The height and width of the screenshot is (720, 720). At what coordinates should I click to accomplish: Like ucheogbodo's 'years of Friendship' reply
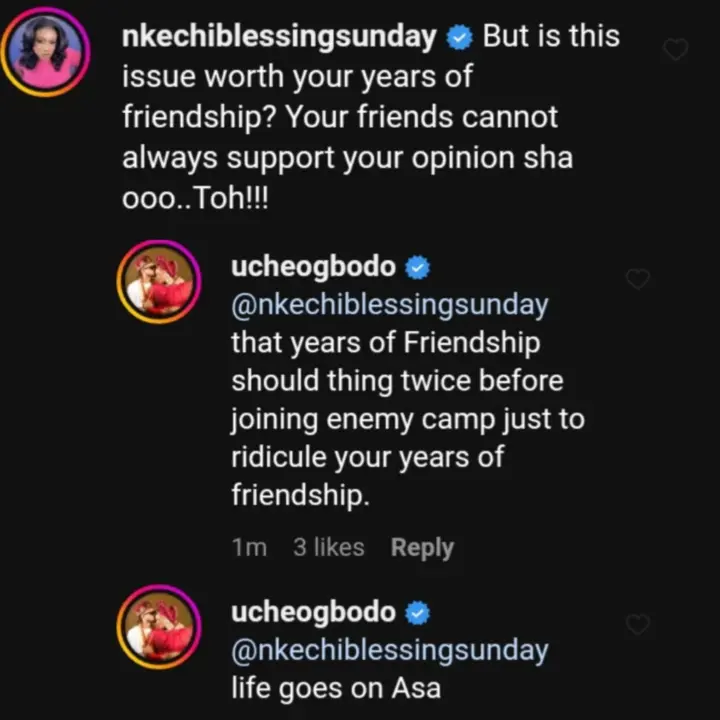tap(637, 279)
